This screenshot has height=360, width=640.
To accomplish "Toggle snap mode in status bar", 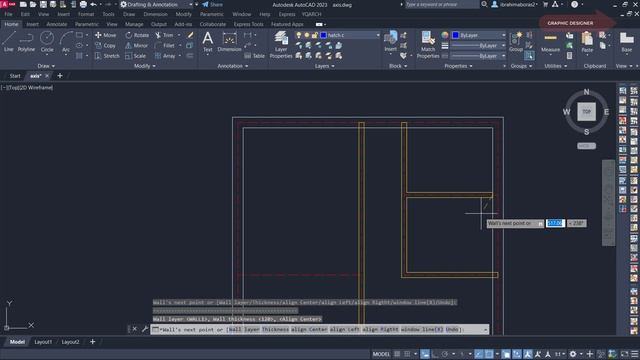I will (x=407, y=354).
